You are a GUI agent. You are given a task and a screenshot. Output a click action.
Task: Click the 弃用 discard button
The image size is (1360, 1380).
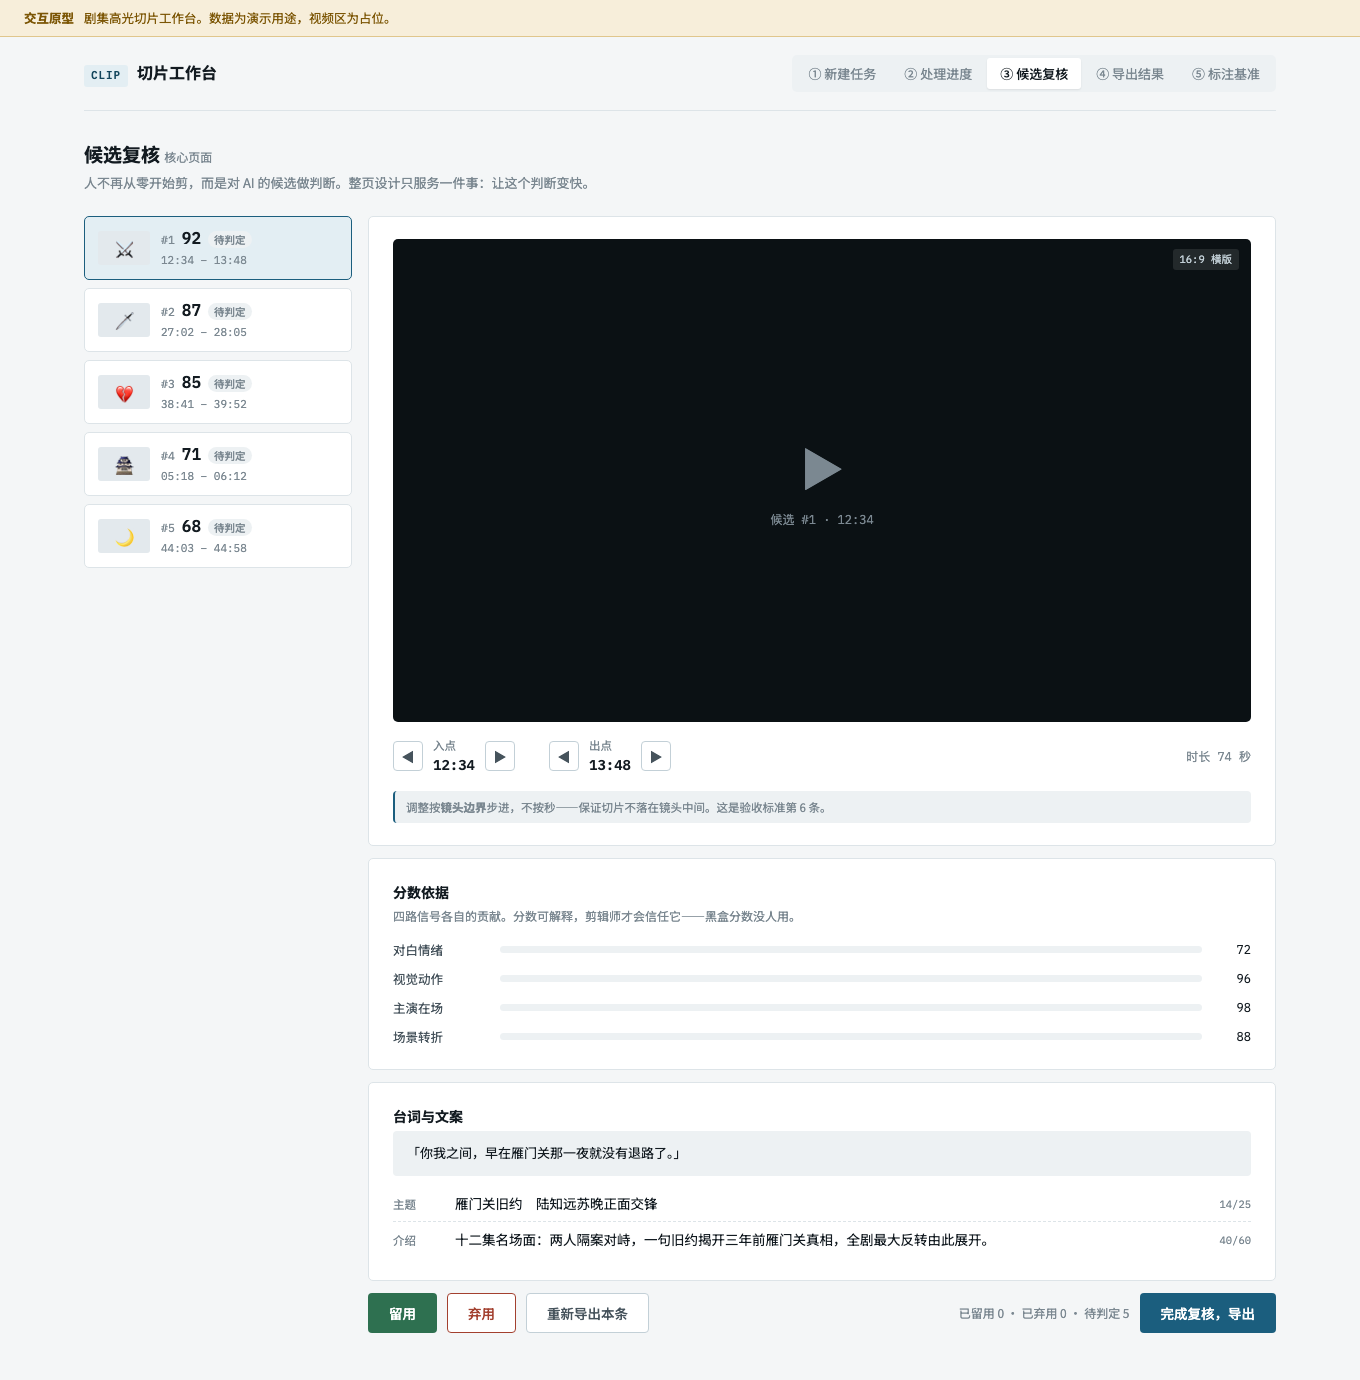tap(481, 1313)
